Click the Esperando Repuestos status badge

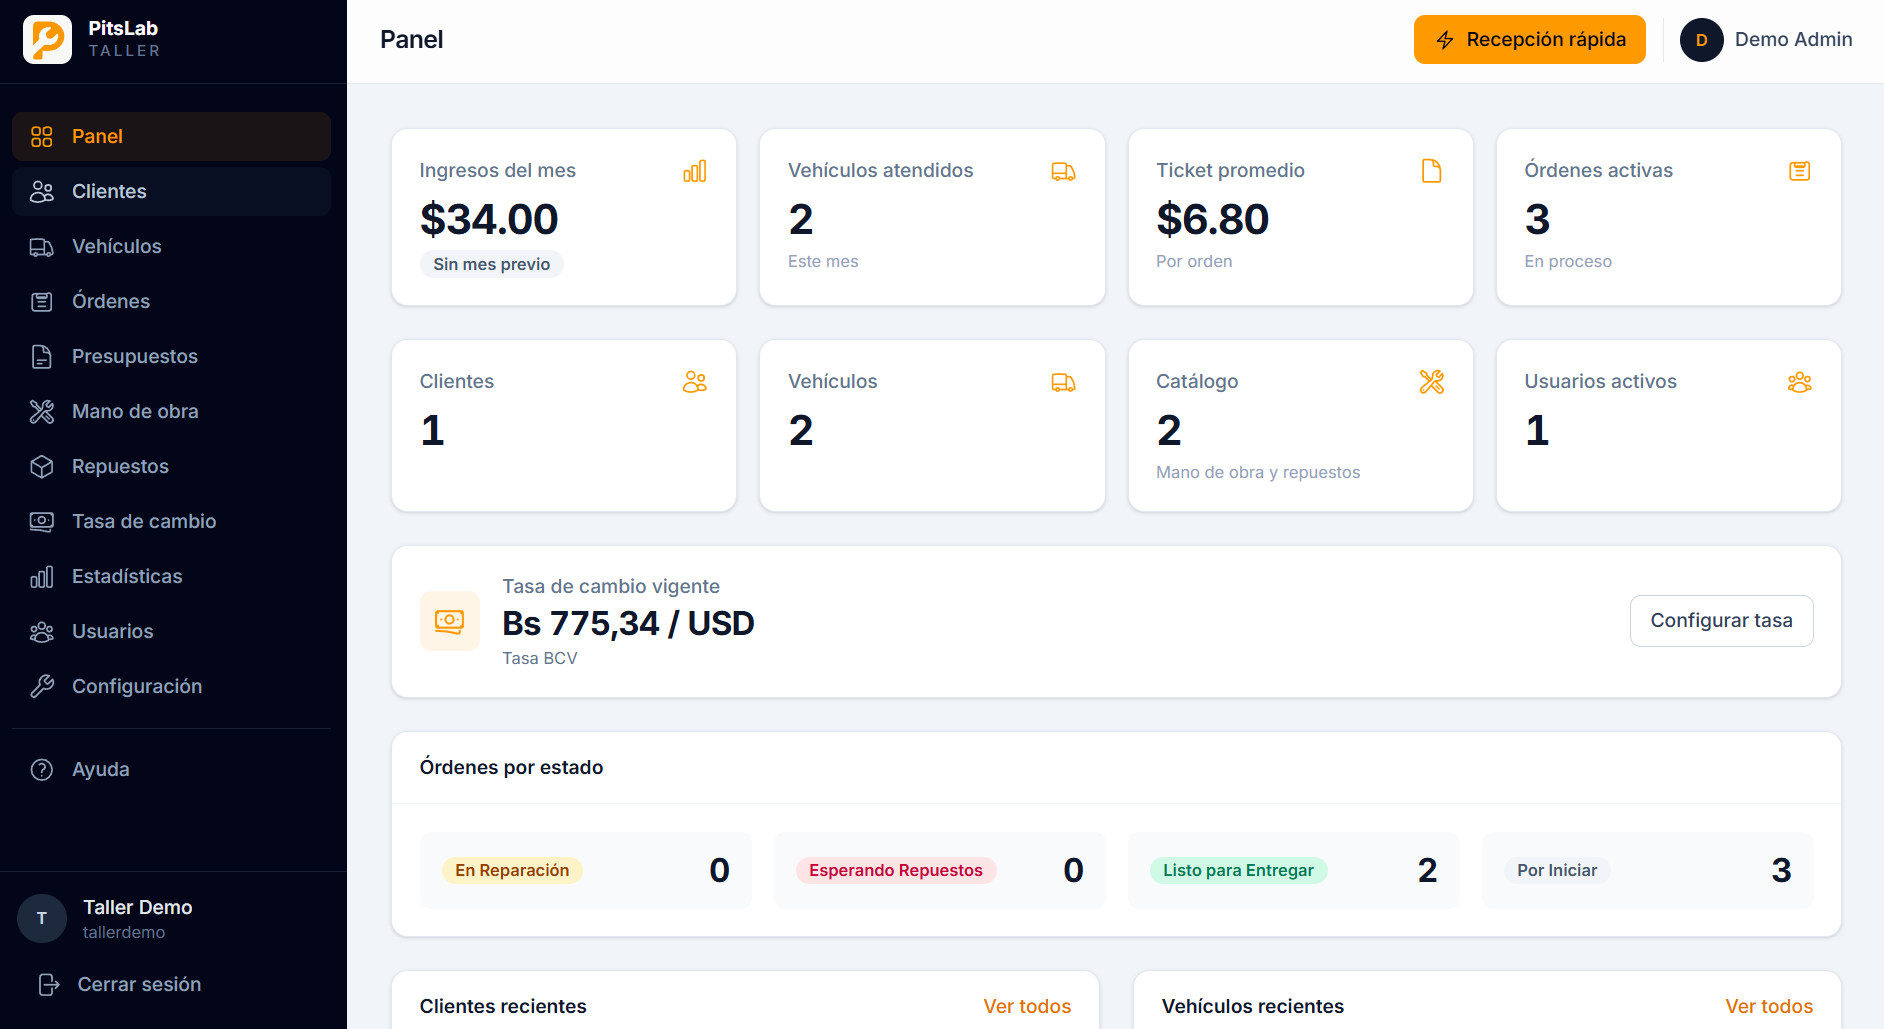pos(896,870)
